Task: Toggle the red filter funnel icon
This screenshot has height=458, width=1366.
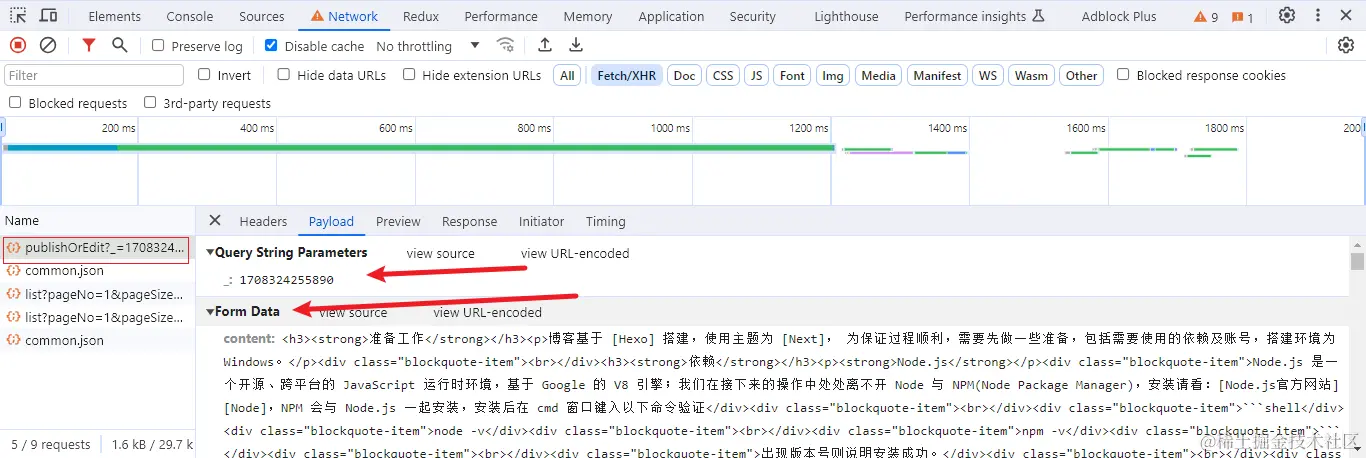Action: click(89, 45)
